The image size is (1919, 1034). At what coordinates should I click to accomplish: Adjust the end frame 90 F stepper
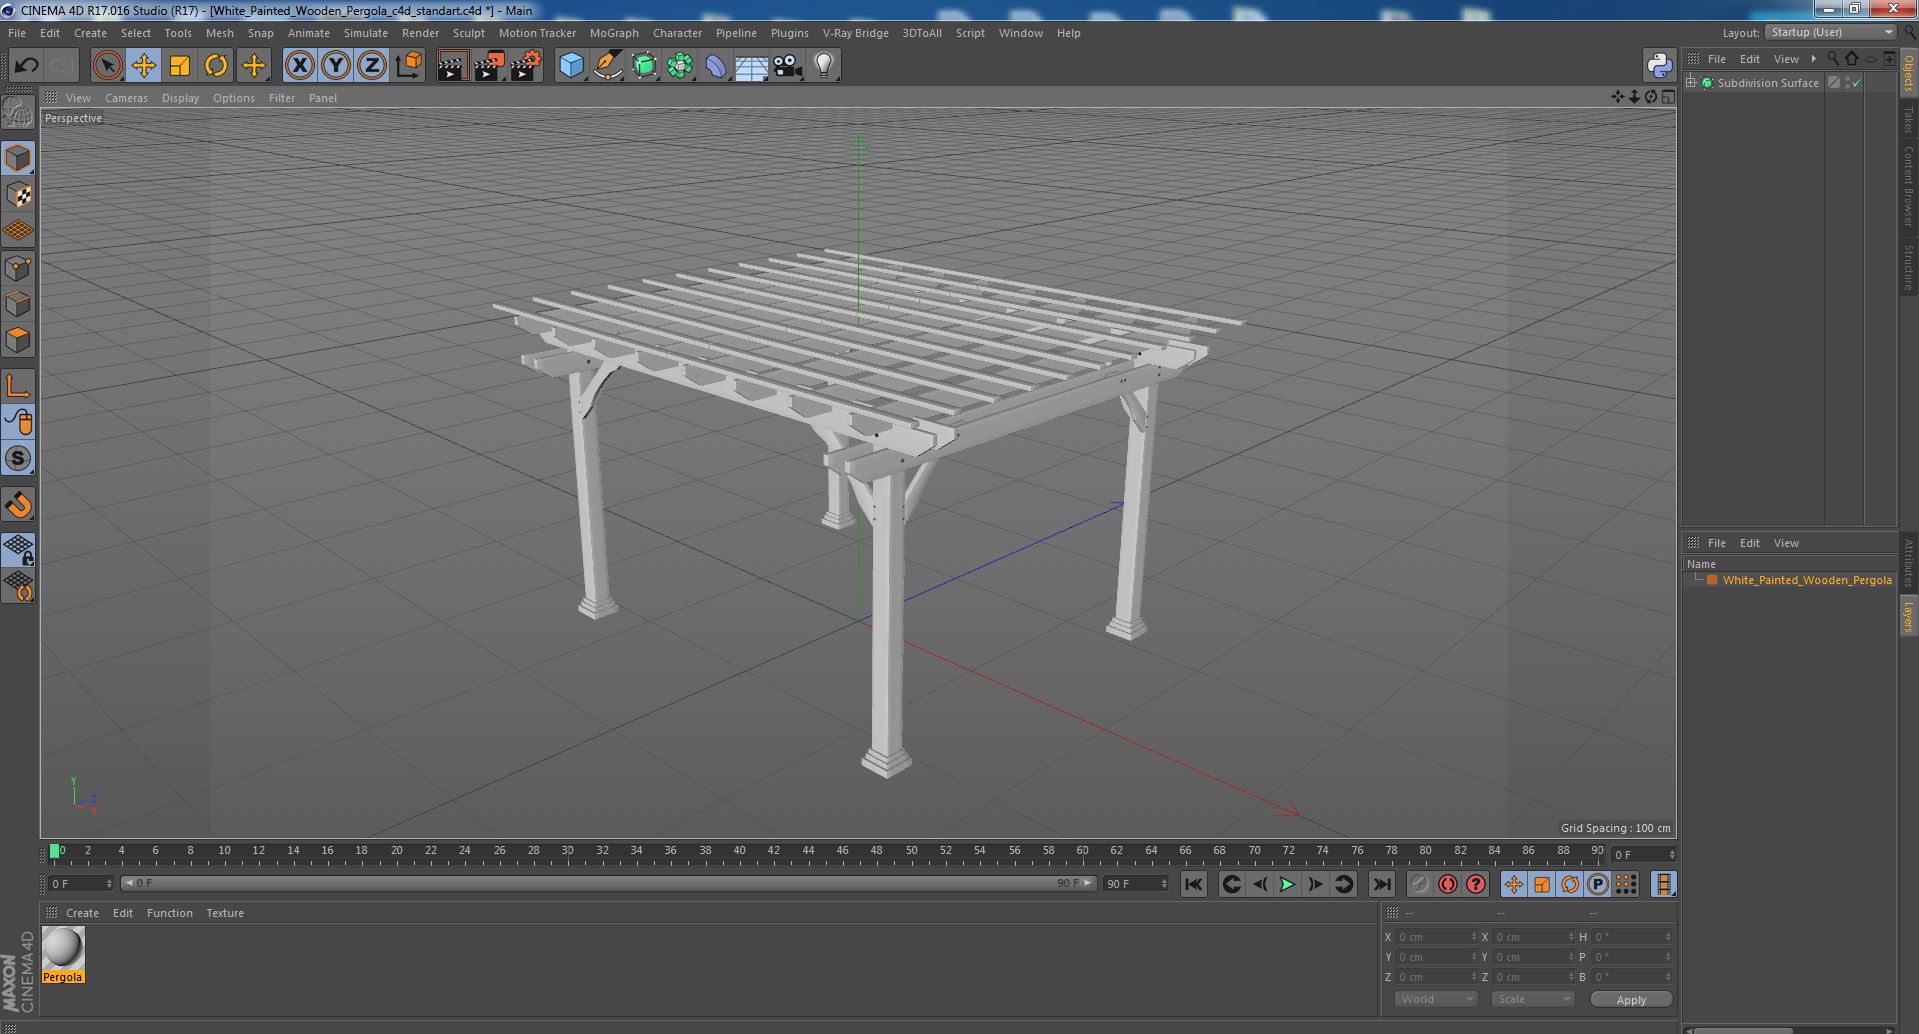[x=1163, y=884]
